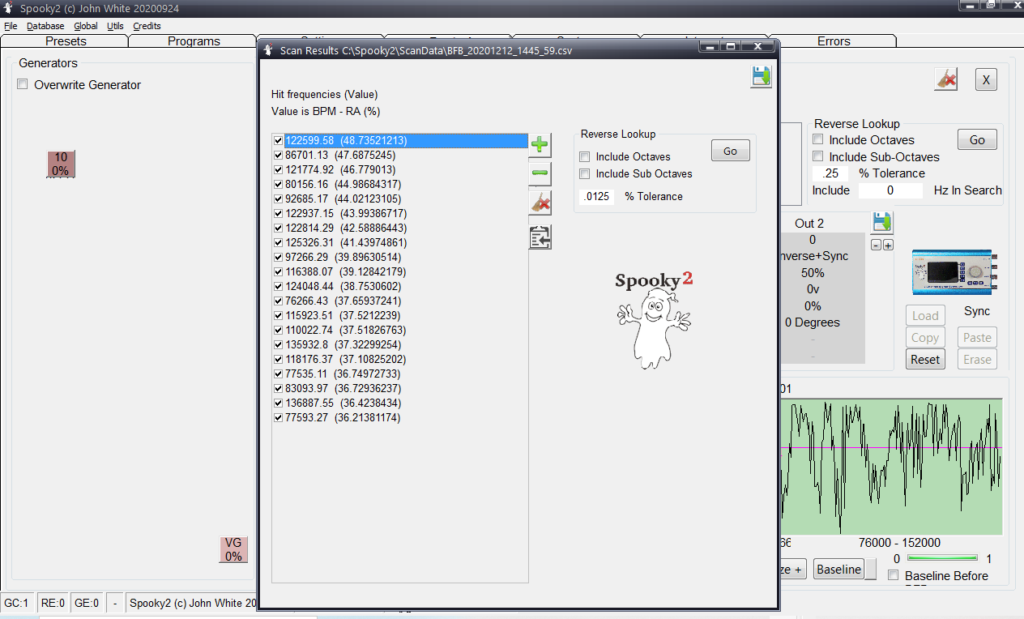Screen dimensions: 1024x619
Task: Toggle the Baseline Before checkbox
Action: [893, 576]
